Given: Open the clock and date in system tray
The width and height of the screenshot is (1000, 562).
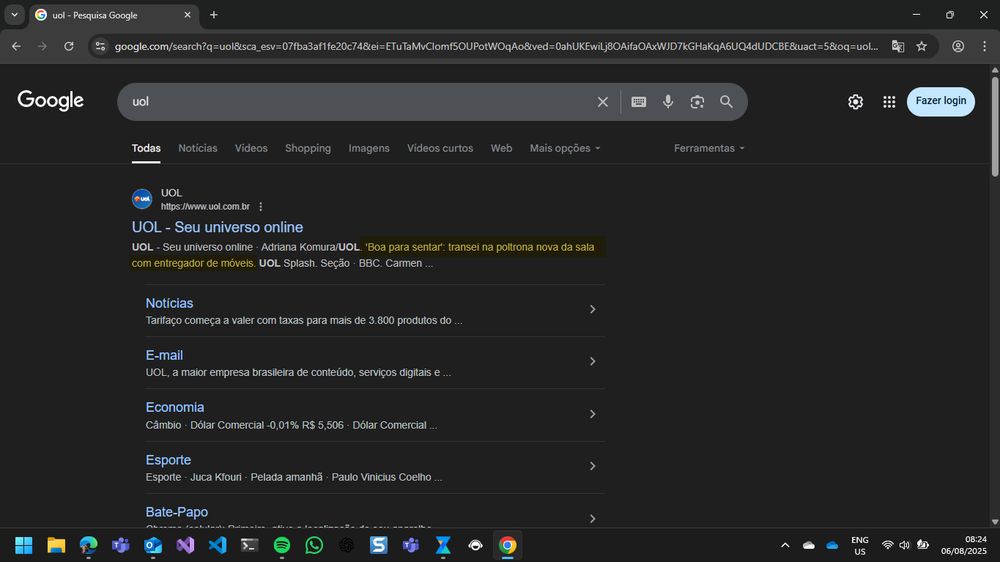Looking at the screenshot, I should point(963,545).
